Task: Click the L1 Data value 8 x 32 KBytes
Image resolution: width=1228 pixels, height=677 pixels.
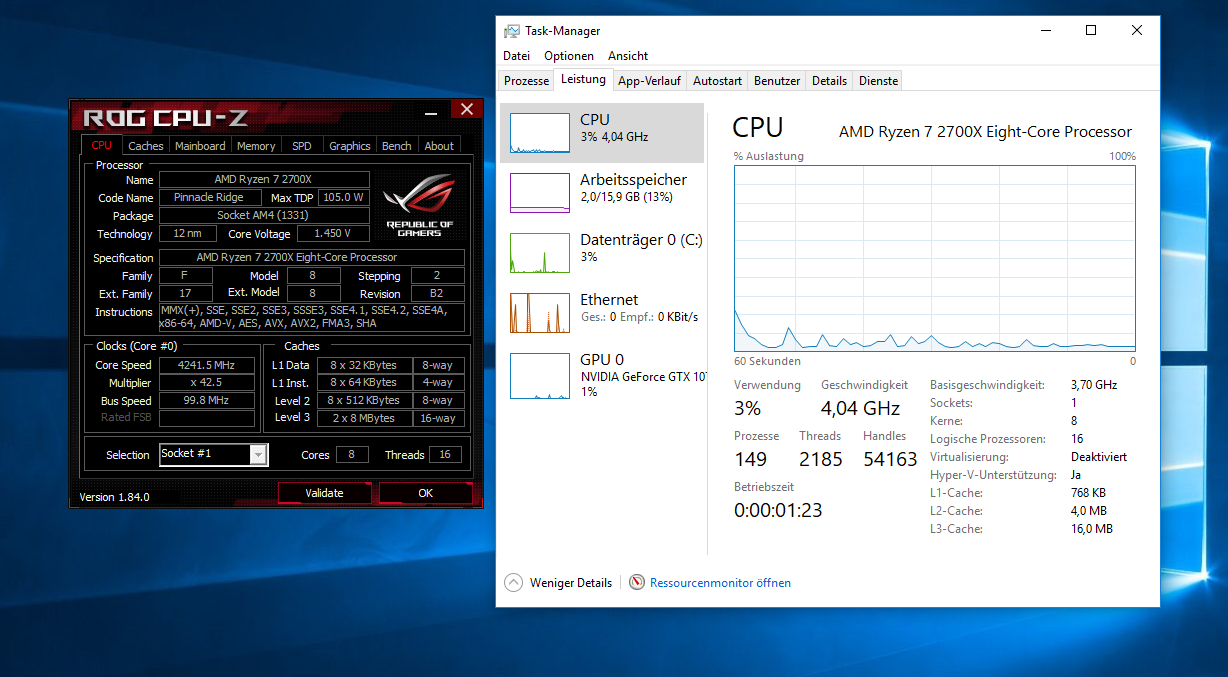Action: click(x=364, y=365)
